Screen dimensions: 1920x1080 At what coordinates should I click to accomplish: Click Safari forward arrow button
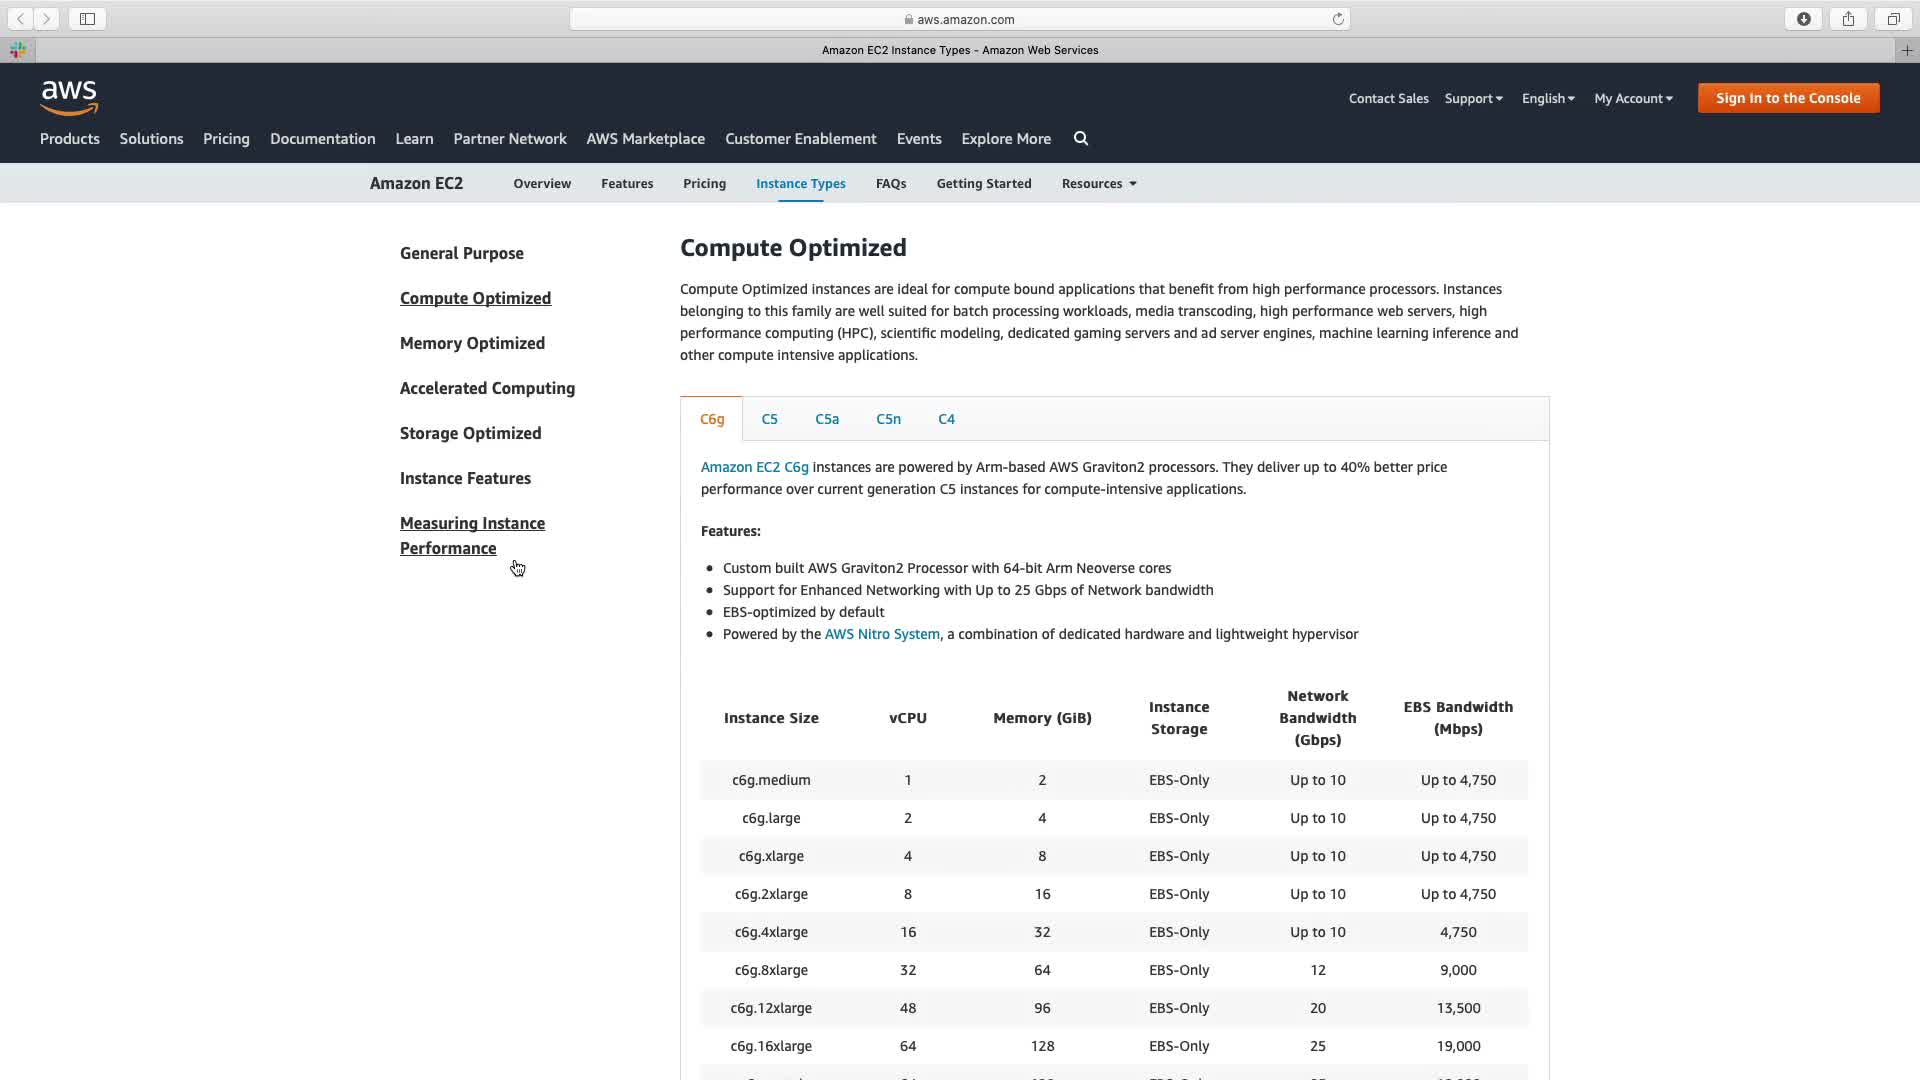(x=46, y=19)
